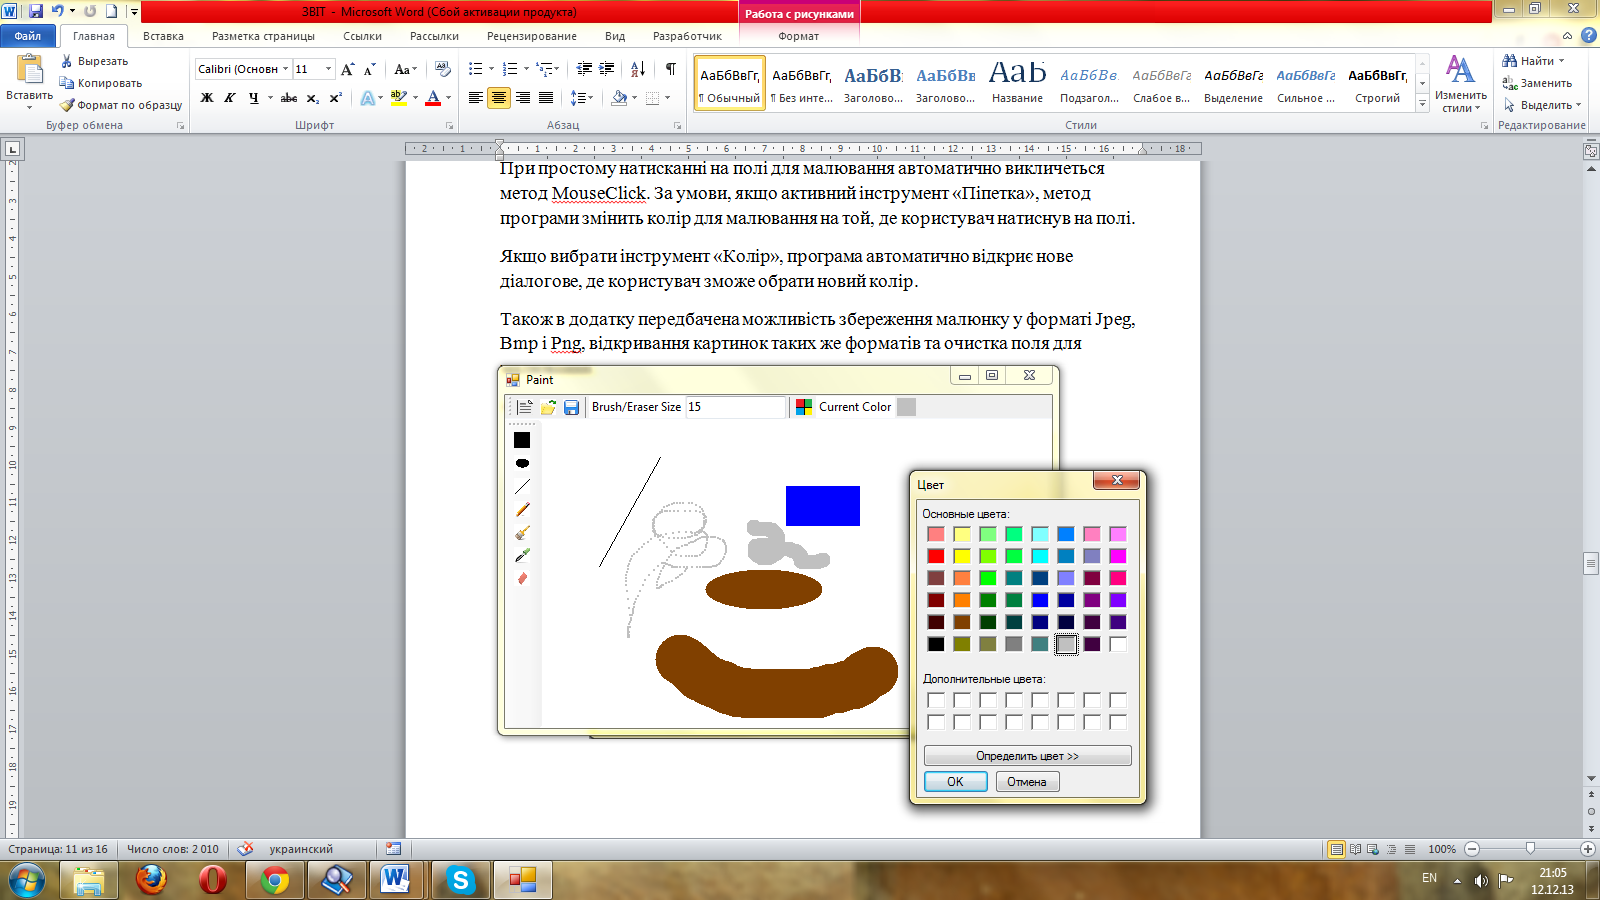
Task: Toggle superscript x² formatting
Action: 335,98
